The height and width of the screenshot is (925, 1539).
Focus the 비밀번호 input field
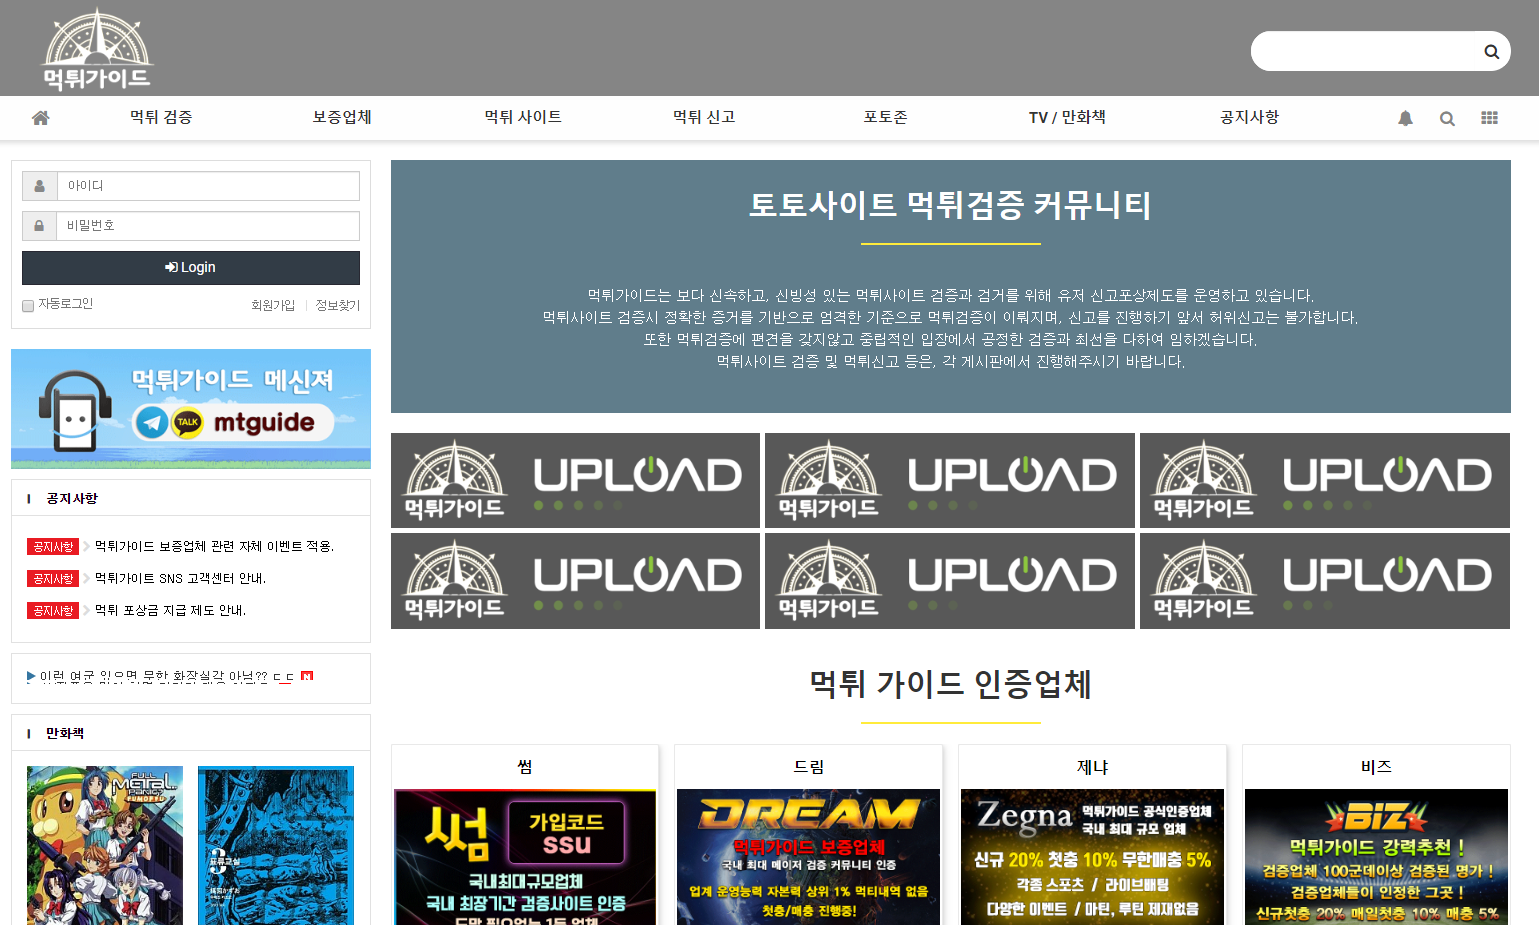point(208,226)
